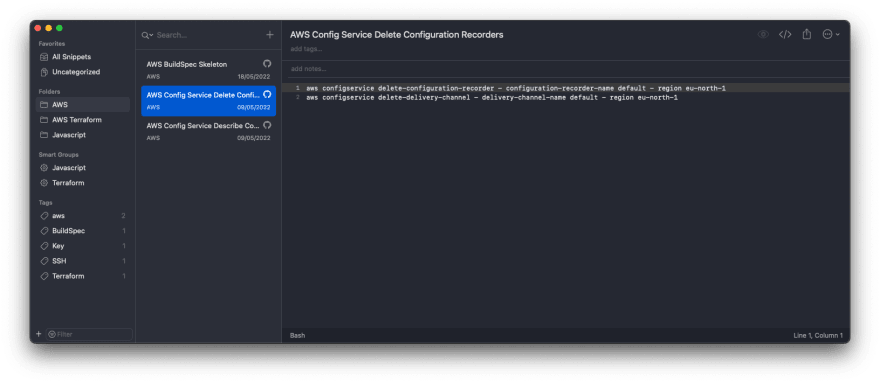Open the AWS BuildSpec Skeleton snippet

pos(208,70)
